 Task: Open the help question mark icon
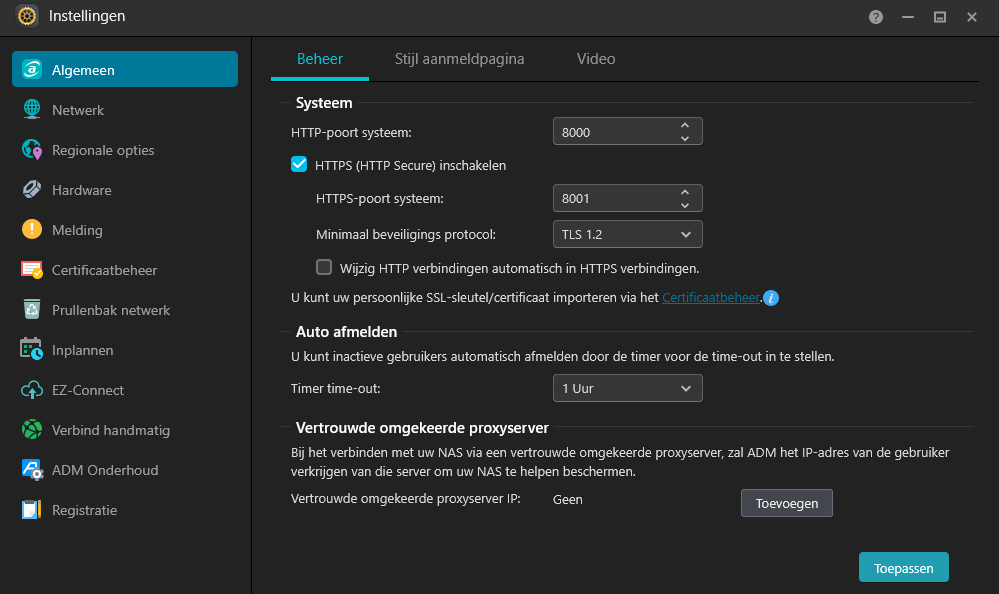875,17
